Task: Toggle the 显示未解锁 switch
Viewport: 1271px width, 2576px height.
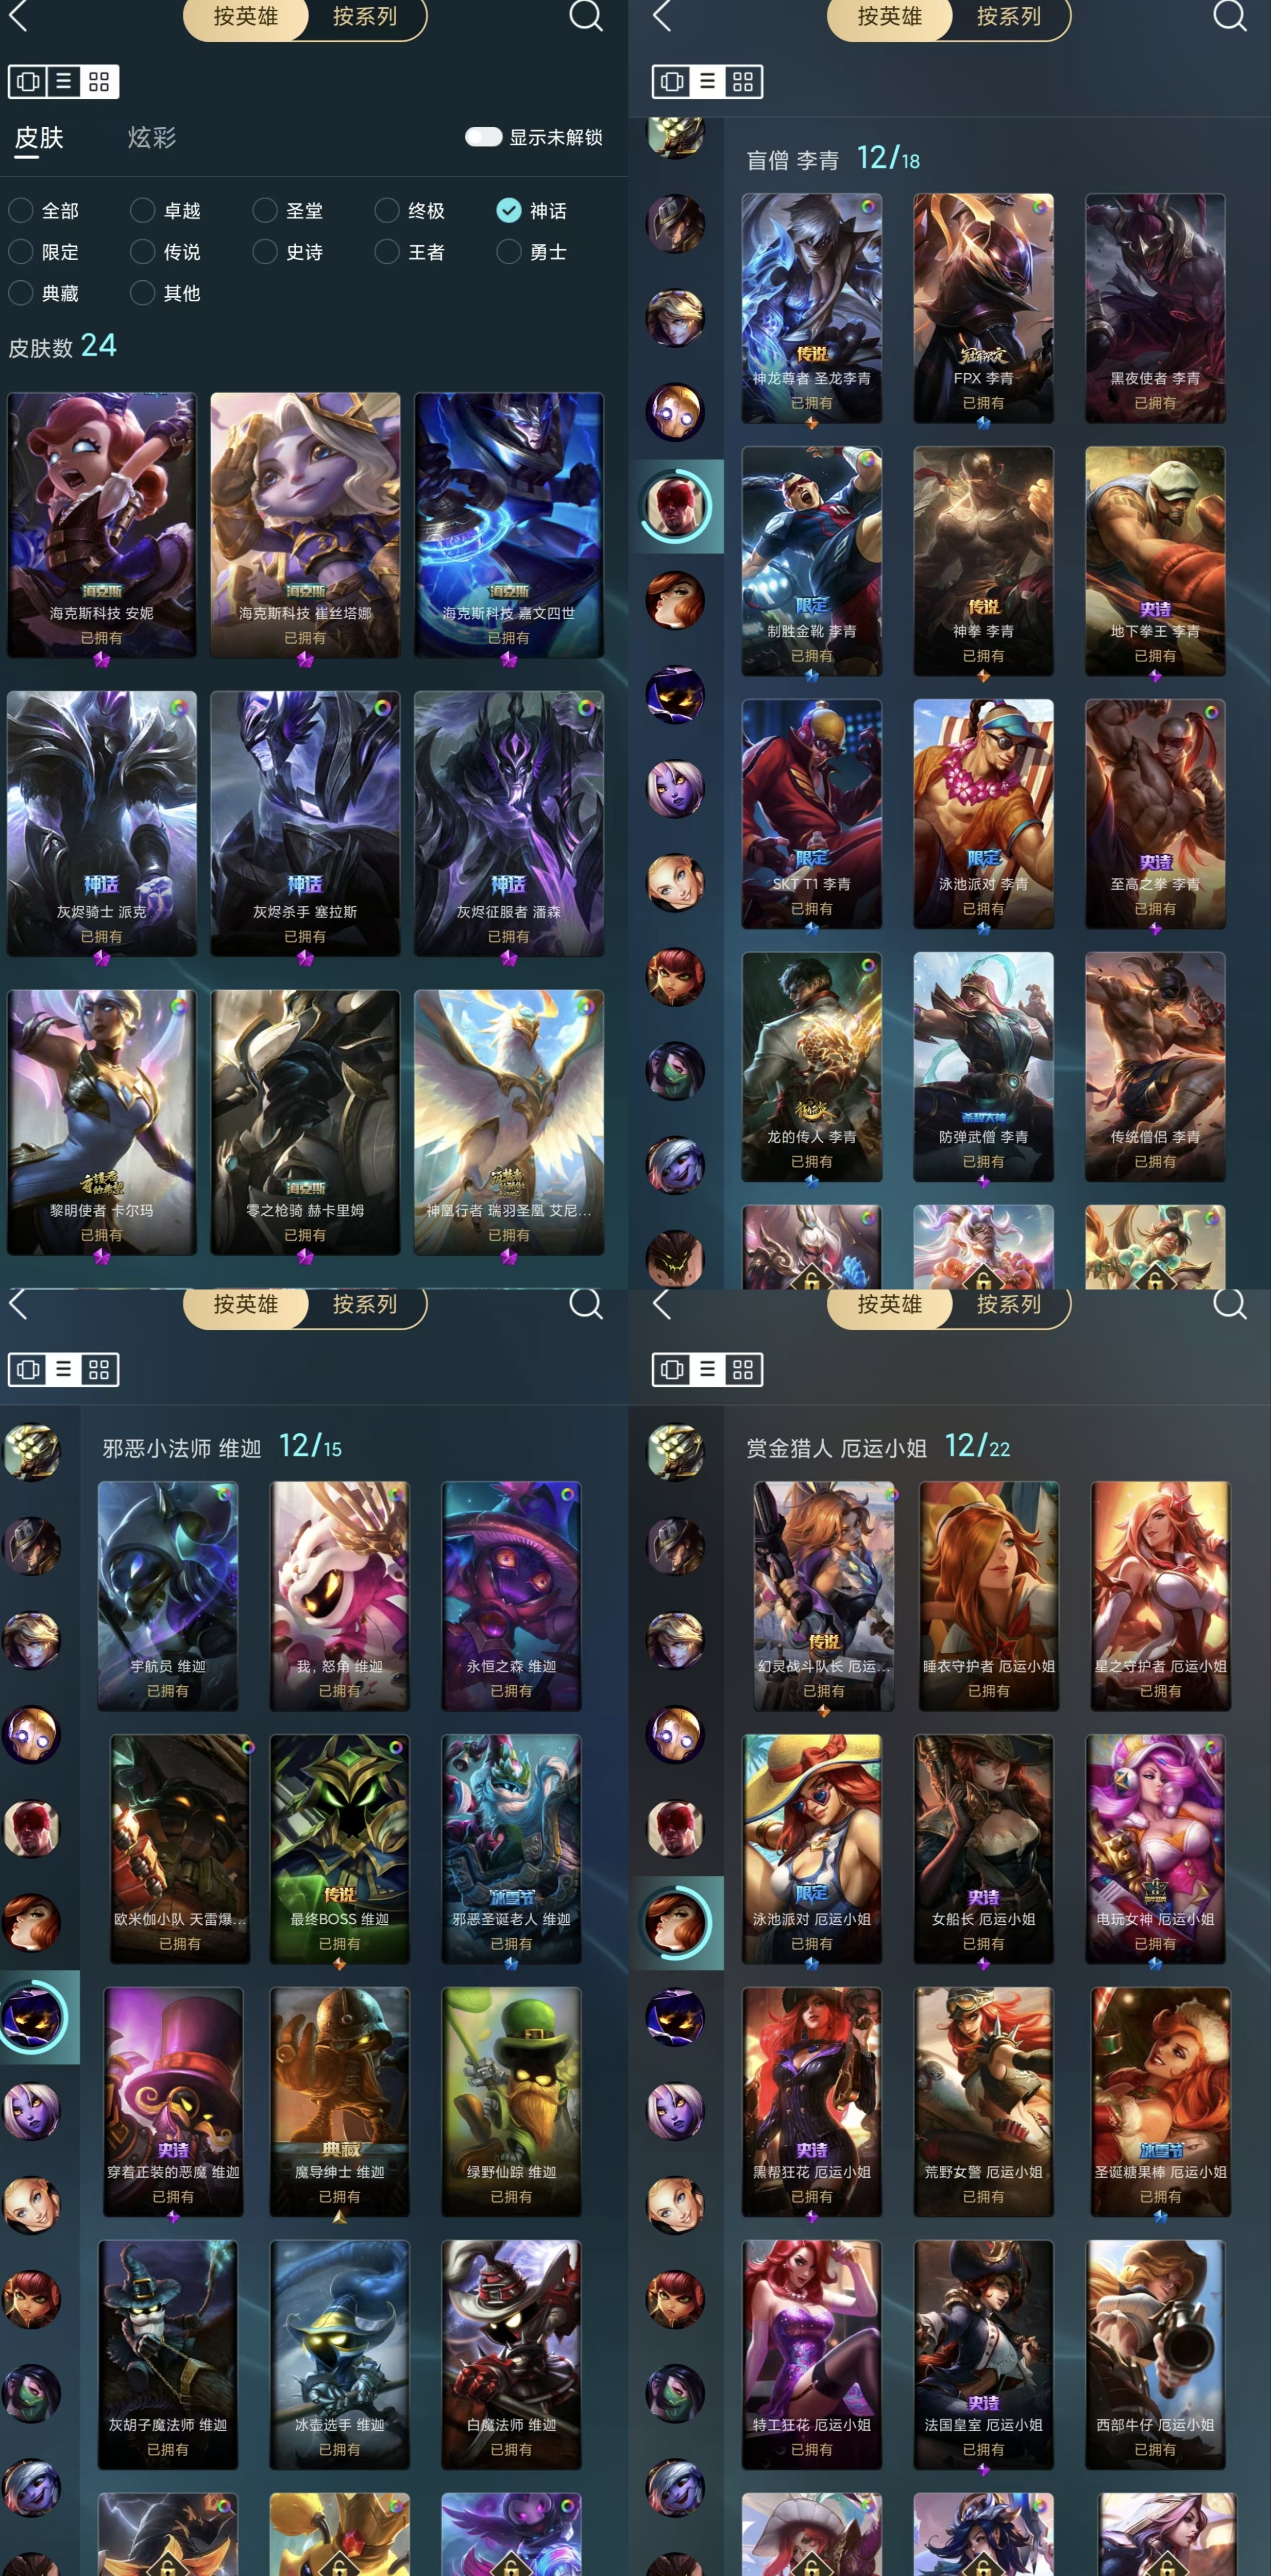Action: click(x=483, y=137)
